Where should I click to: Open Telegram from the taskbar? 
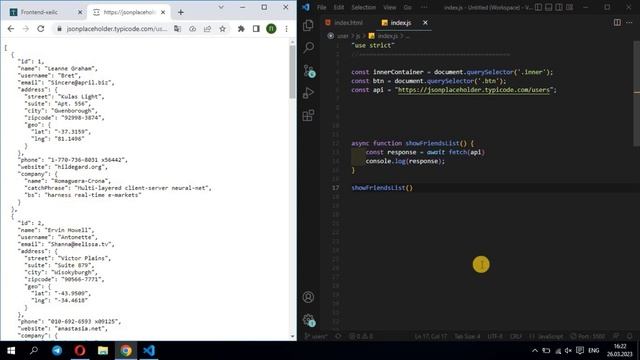(x=57, y=351)
